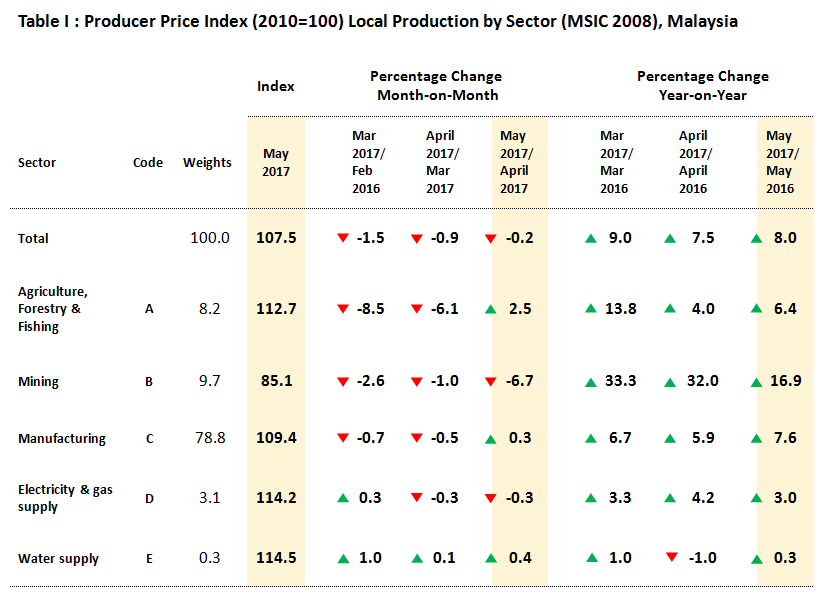This screenshot has height=603, width=827.
Task: Click the red arrow beside Agriculture -8.5
Action: tap(343, 309)
